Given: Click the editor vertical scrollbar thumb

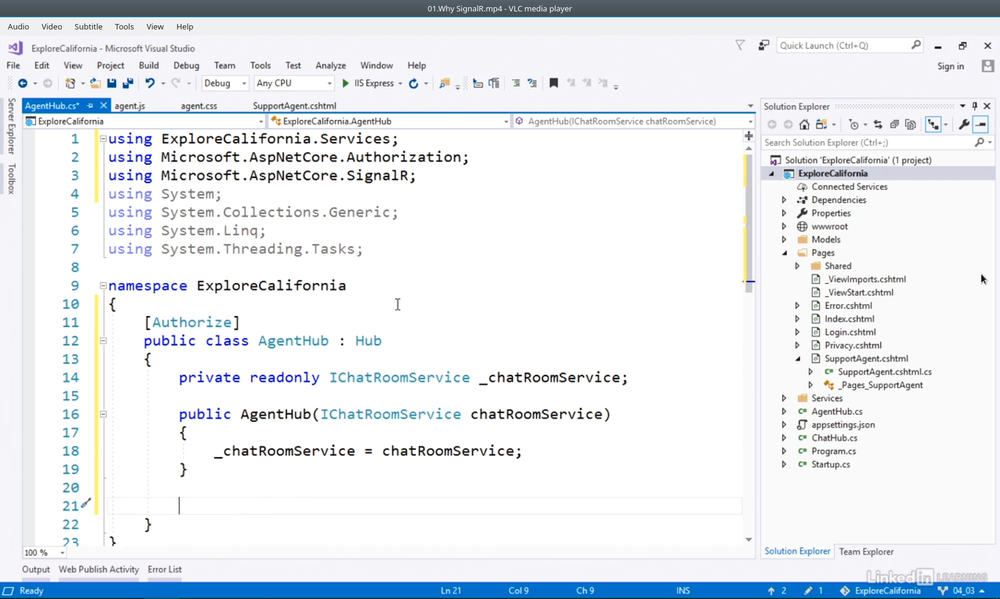Looking at the screenshot, I should [x=749, y=222].
